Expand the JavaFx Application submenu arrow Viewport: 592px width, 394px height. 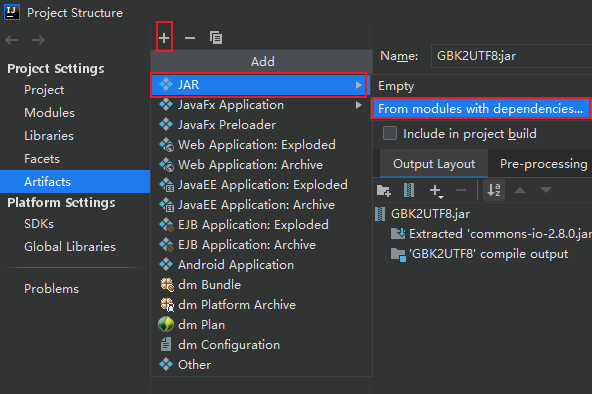(x=358, y=105)
